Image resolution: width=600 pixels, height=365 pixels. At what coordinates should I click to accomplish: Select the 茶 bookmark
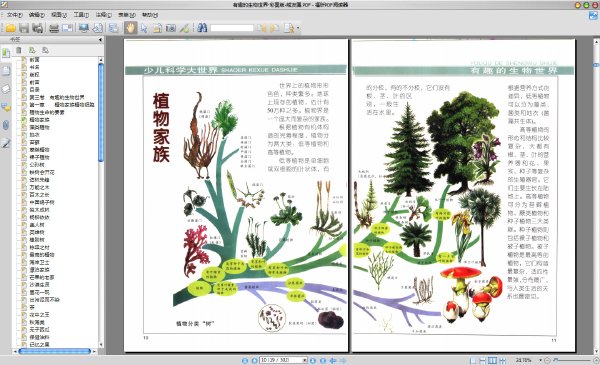[32, 307]
